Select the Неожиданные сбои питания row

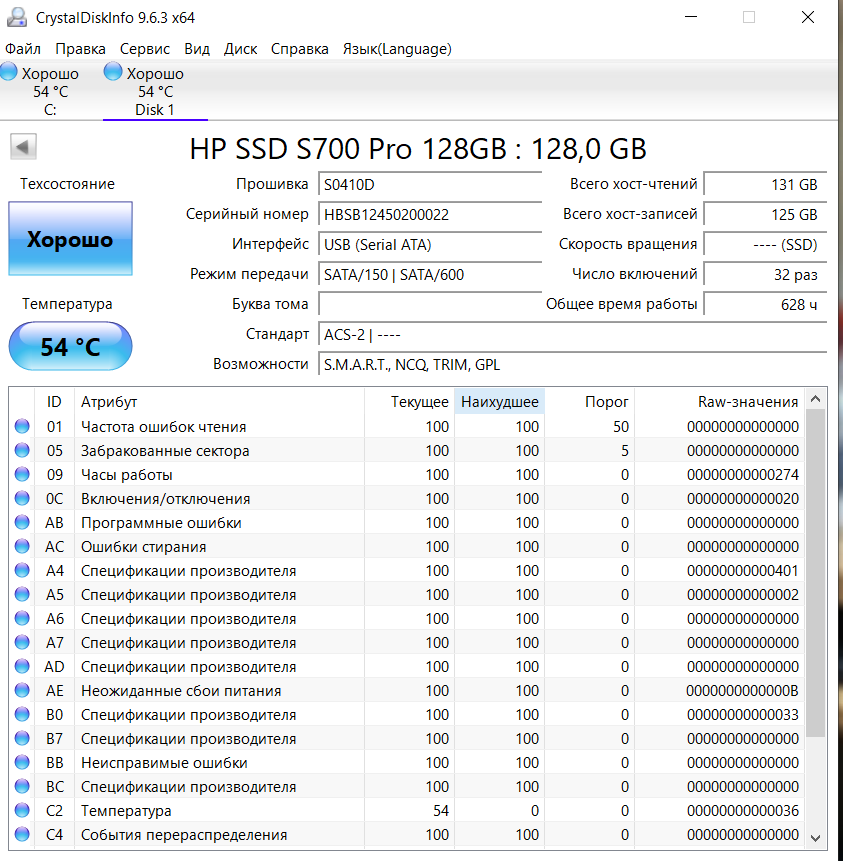coord(406,690)
